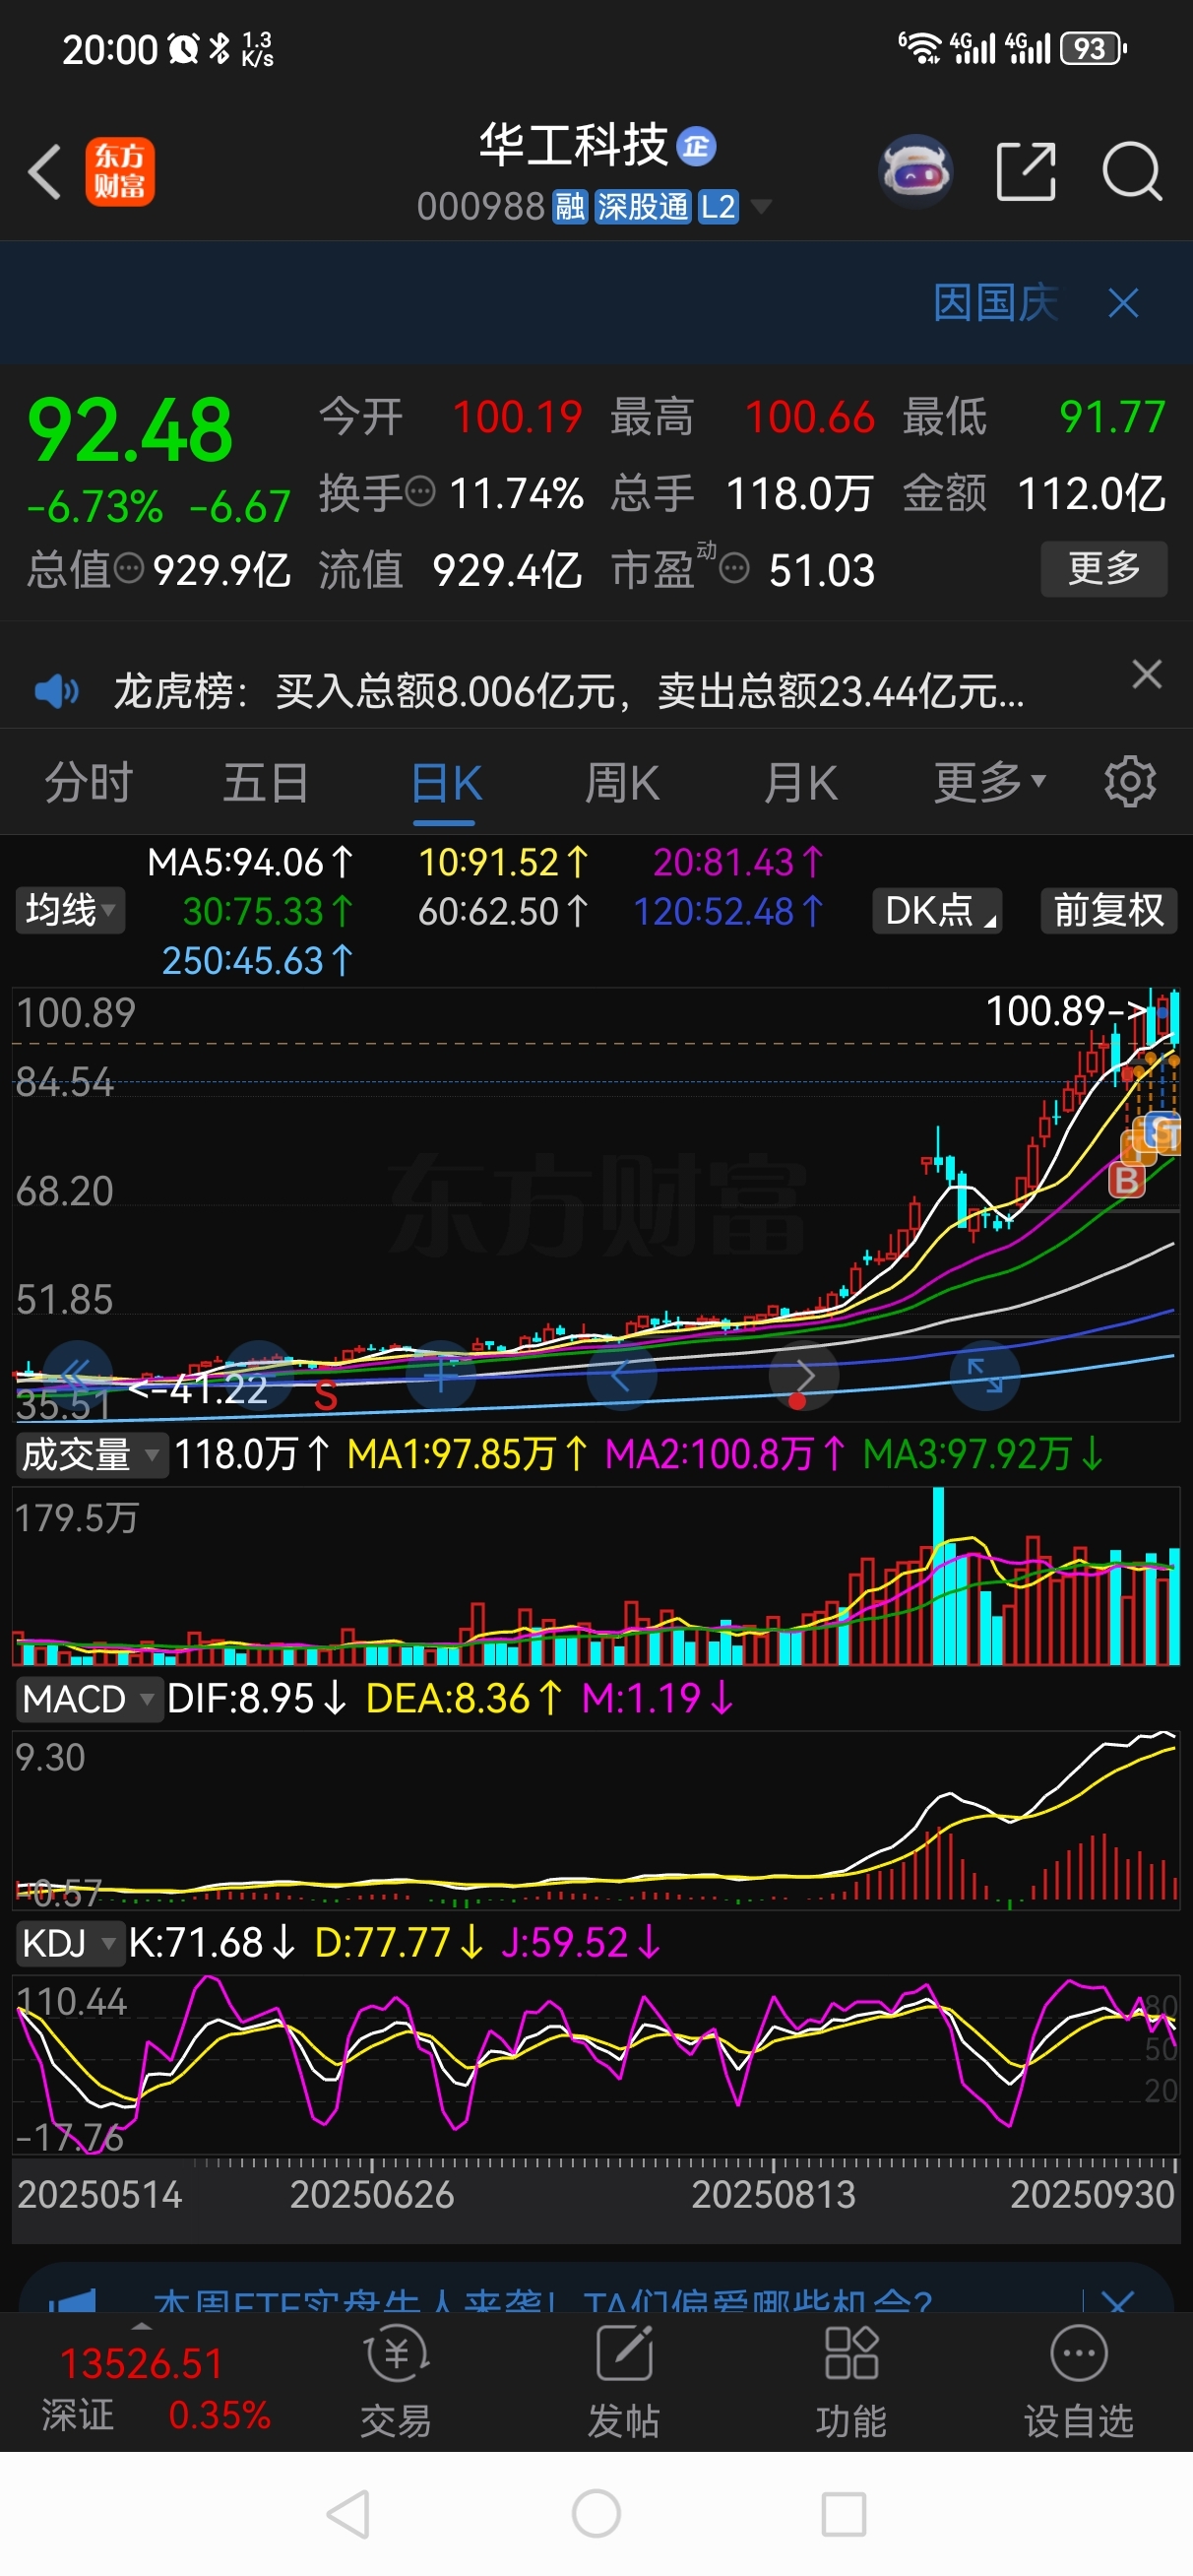Open the 发帖 post button
The image size is (1193, 2576).
[624, 2383]
